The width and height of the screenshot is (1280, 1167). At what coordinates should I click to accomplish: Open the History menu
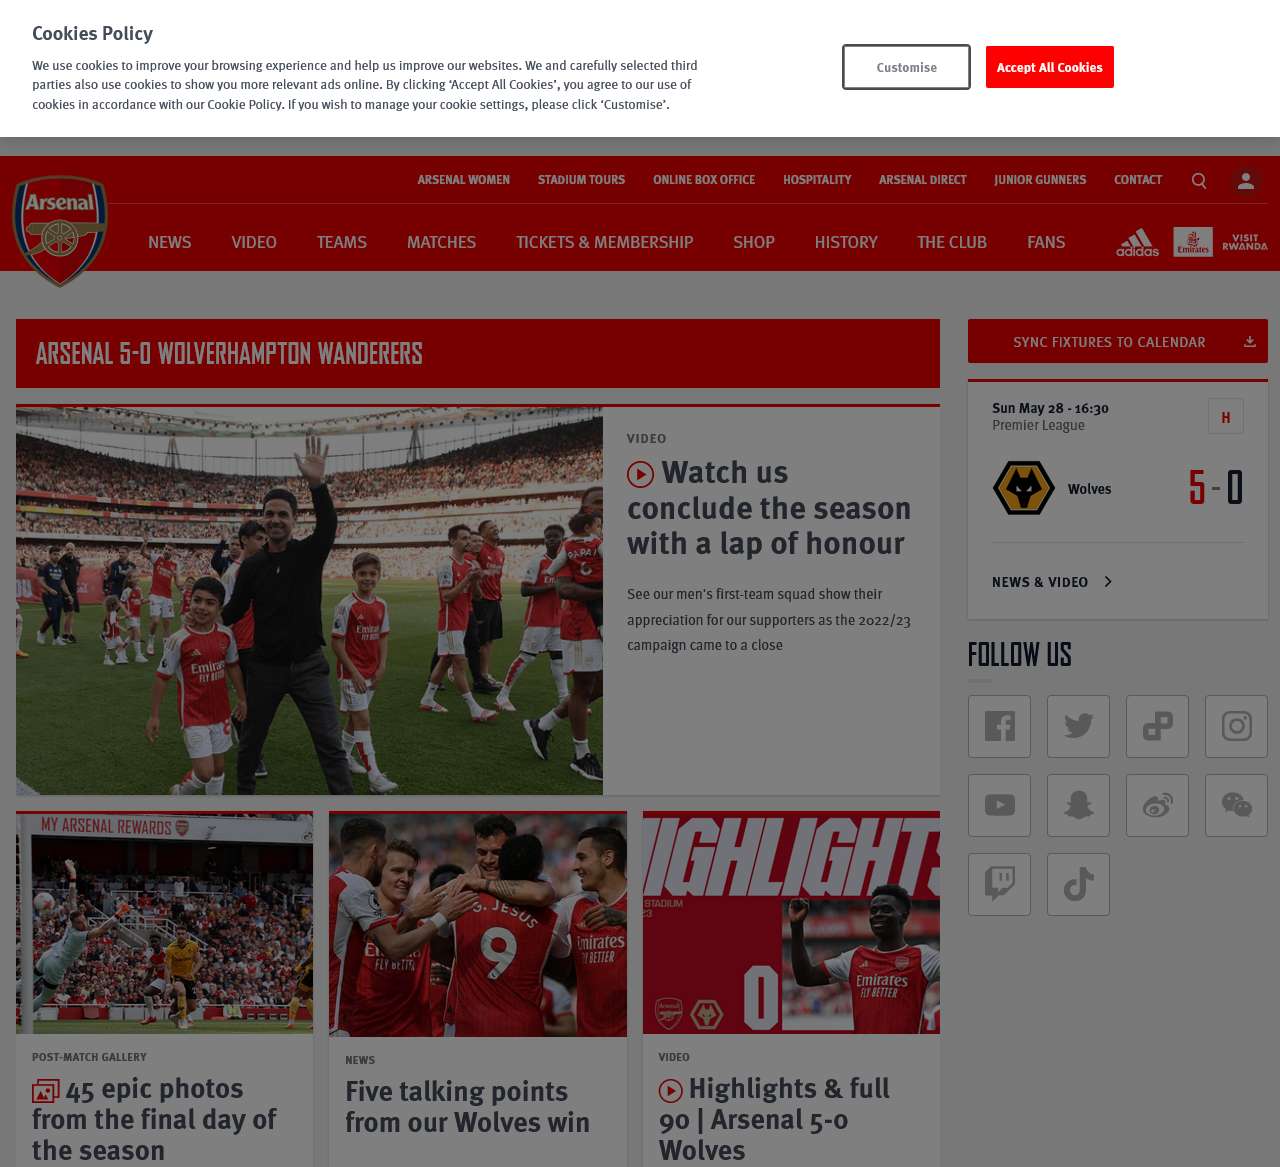click(846, 242)
